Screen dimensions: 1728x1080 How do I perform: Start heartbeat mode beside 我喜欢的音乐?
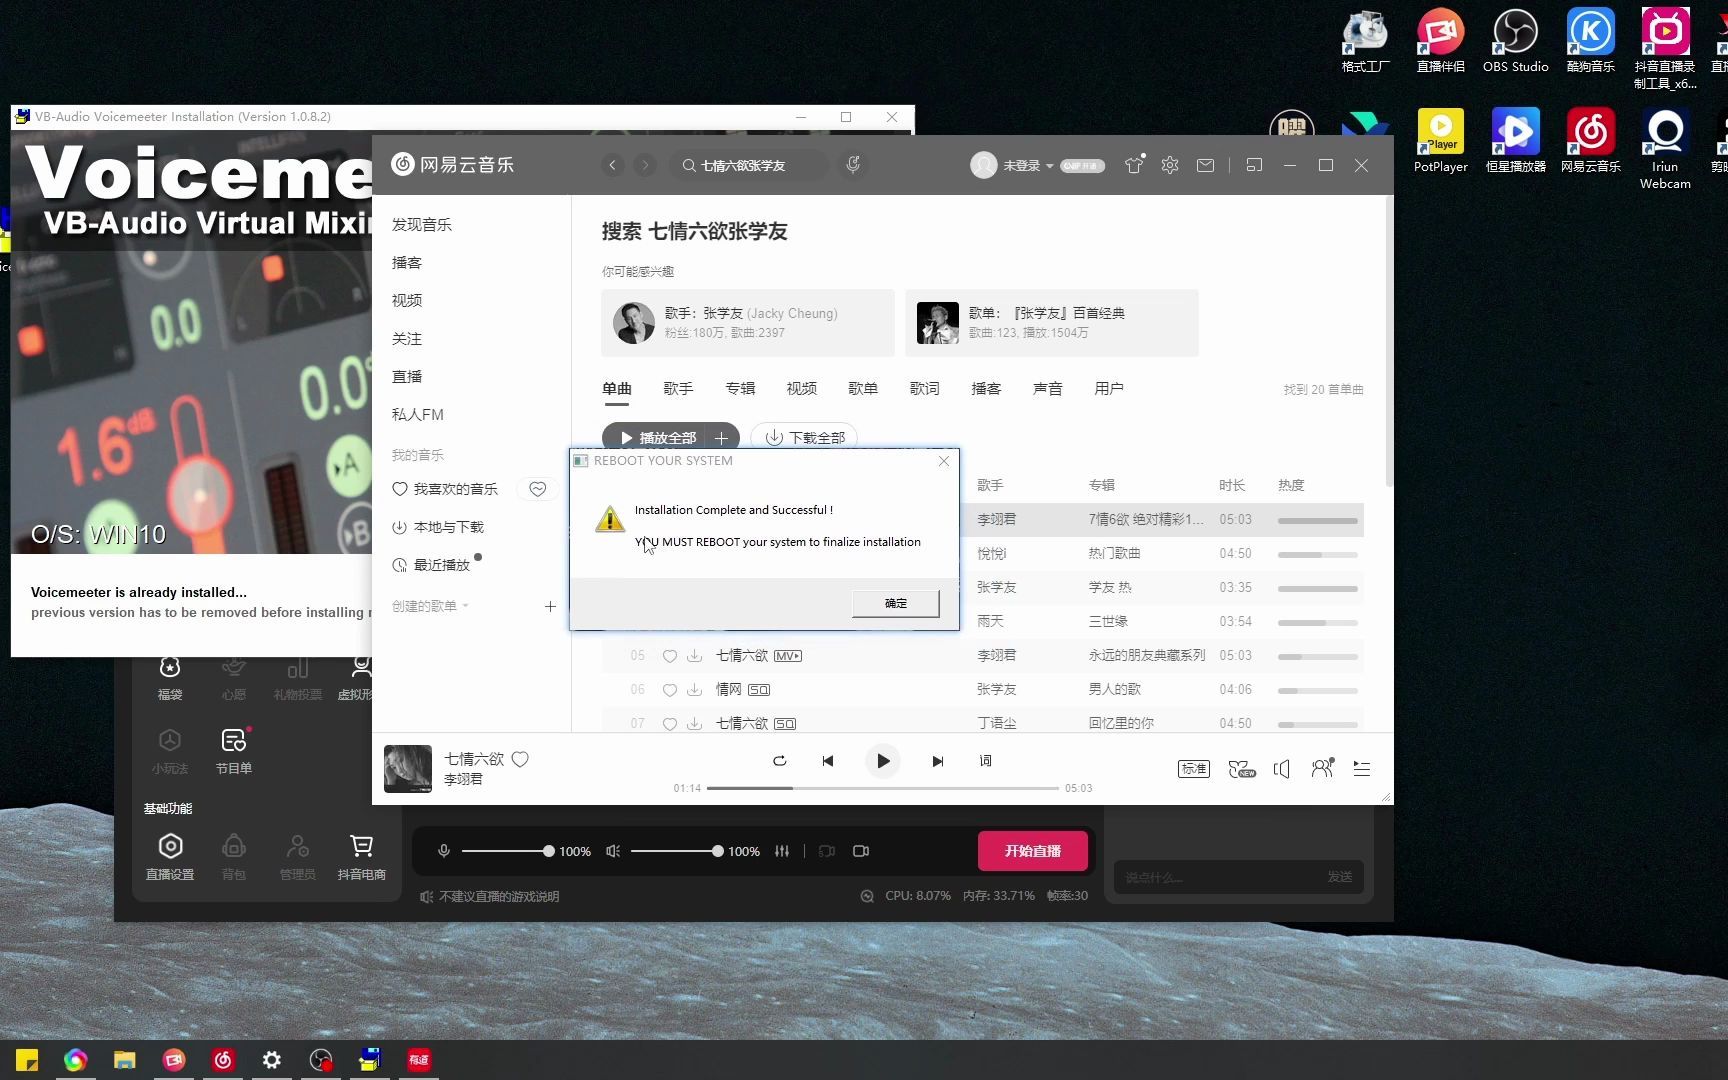pos(538,489)
